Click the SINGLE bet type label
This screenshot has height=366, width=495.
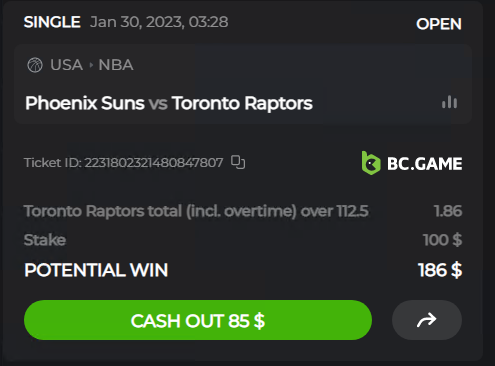52,22
